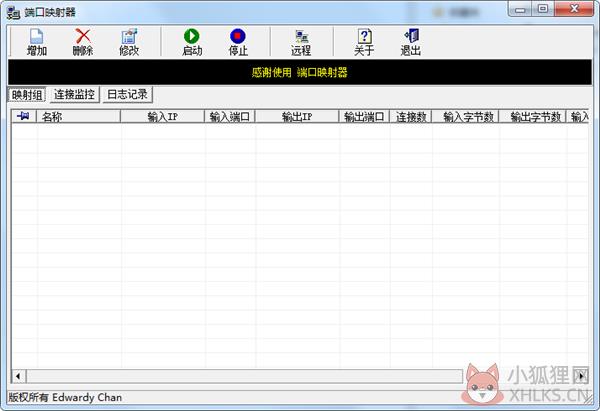Click the 删除 (Delete) red X icon
Screen dimensions: 600x411
[x=83, y=42]
